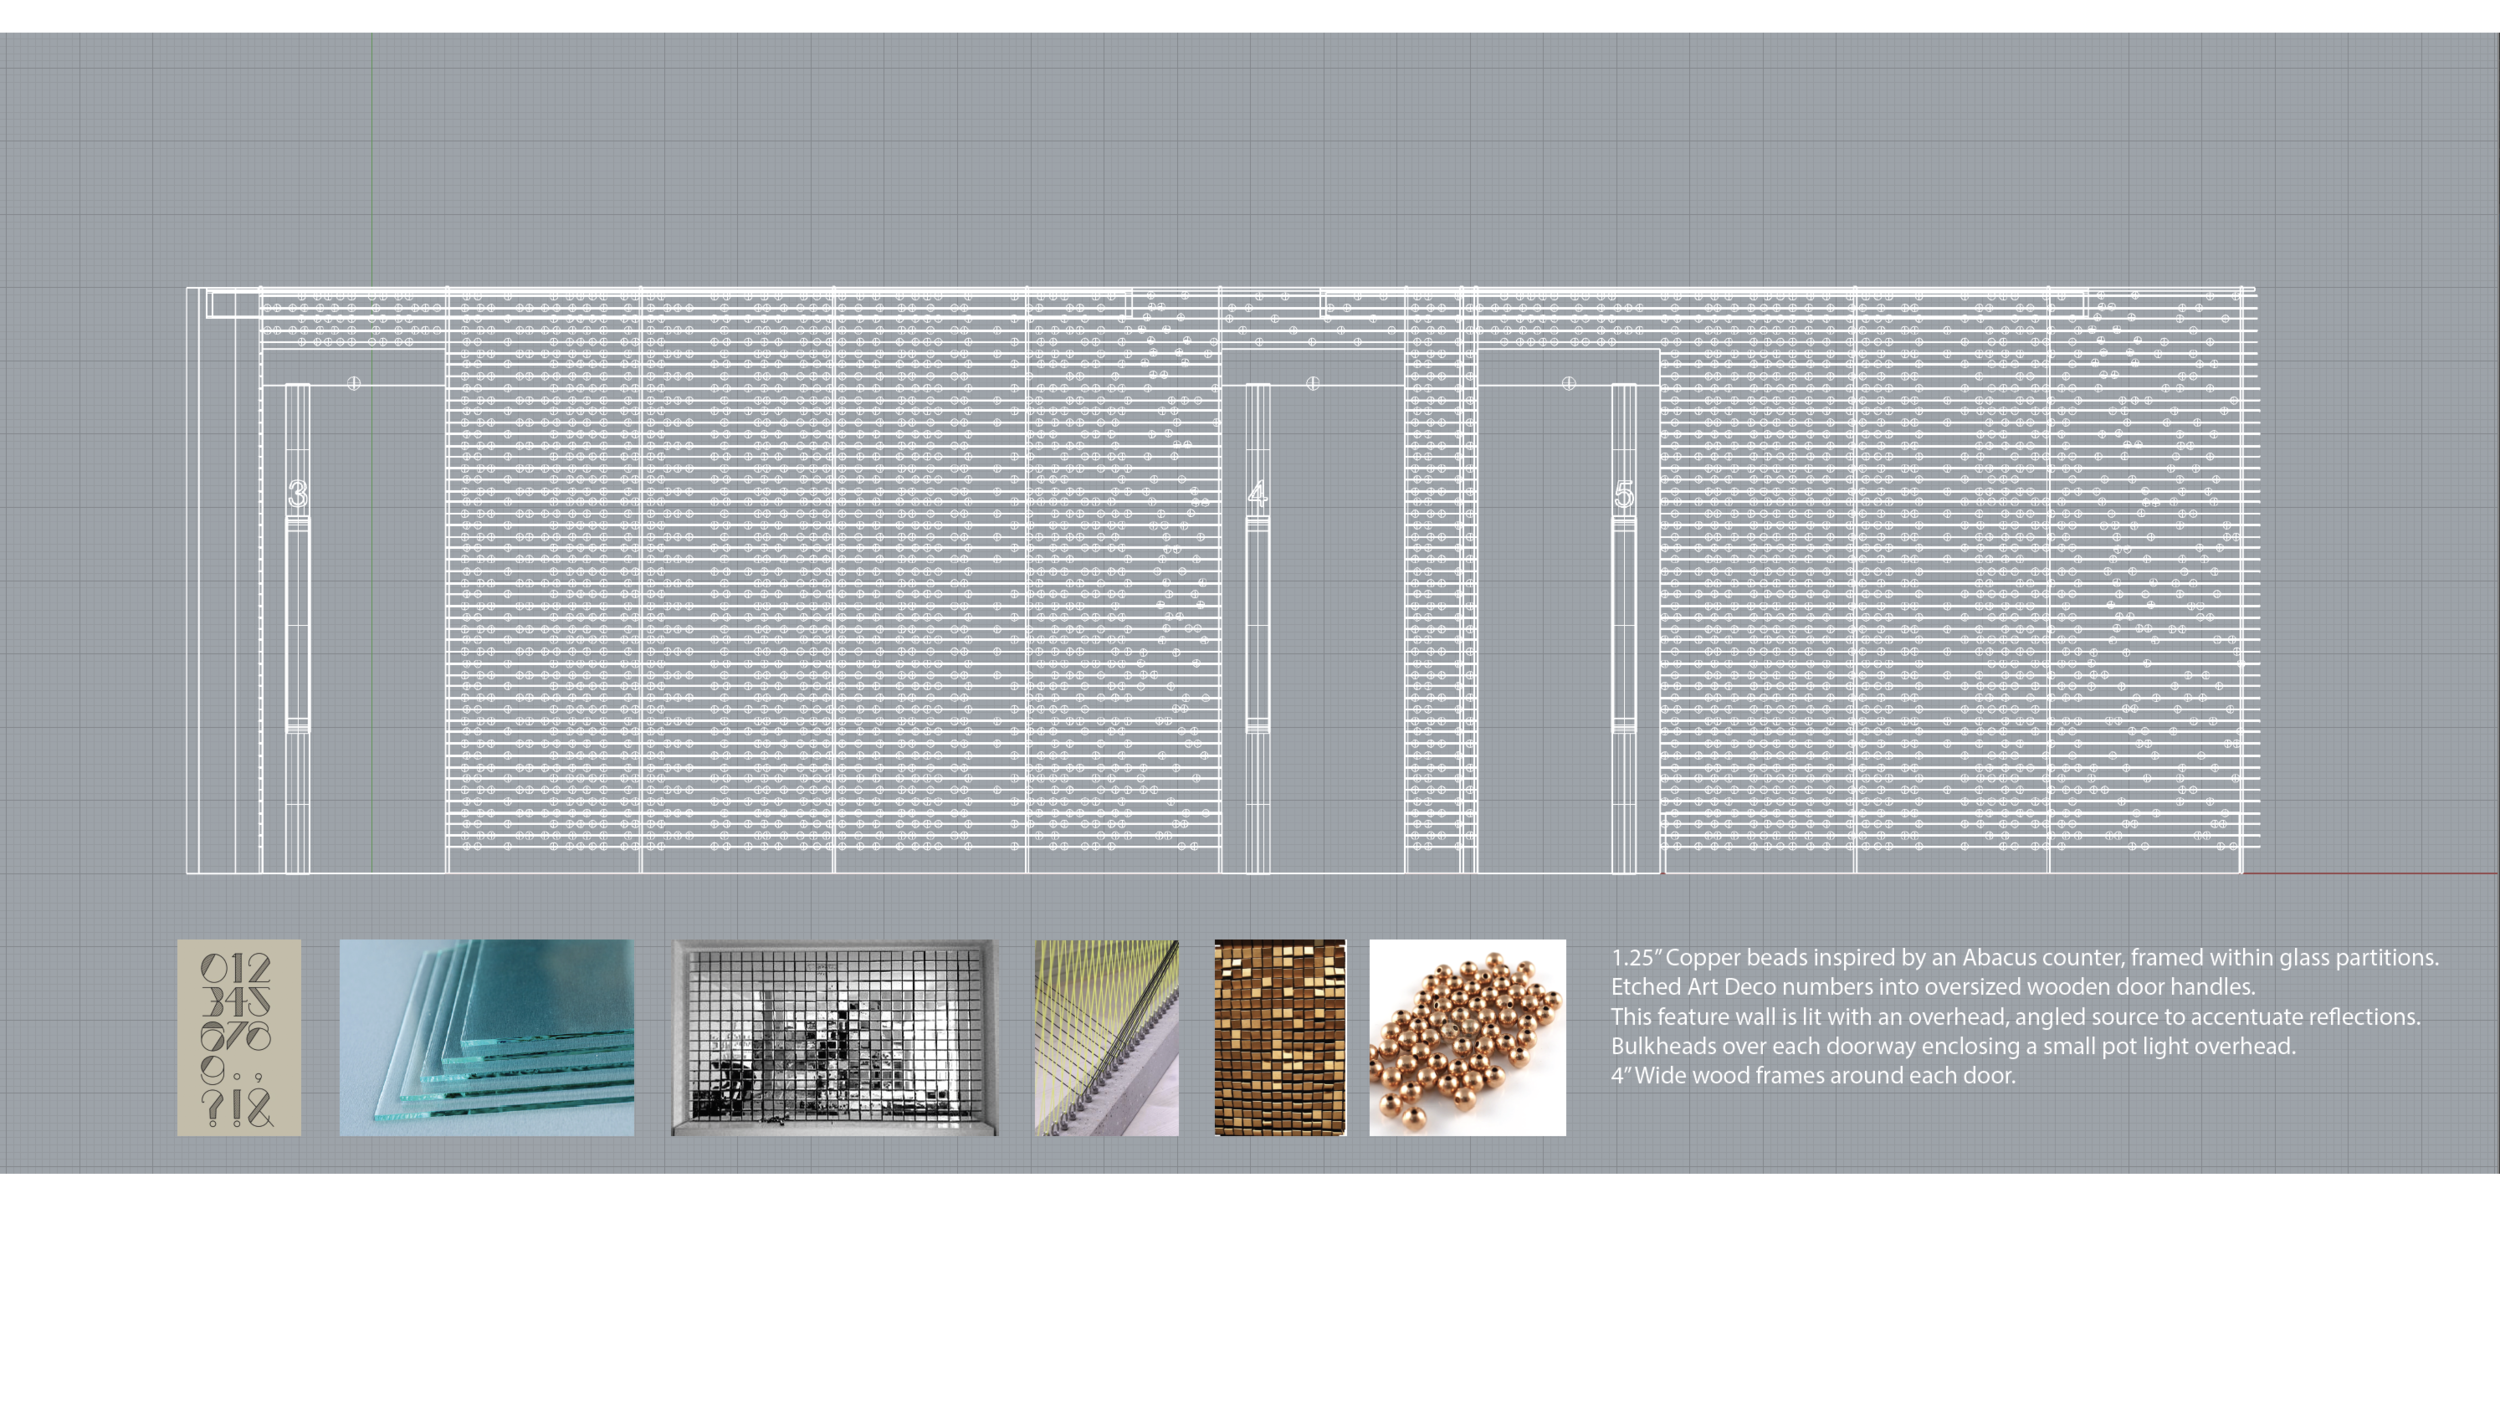2500x1403 pixels.
Task: Select the door number "4" in the drawing
Action: pos(1257,493)
